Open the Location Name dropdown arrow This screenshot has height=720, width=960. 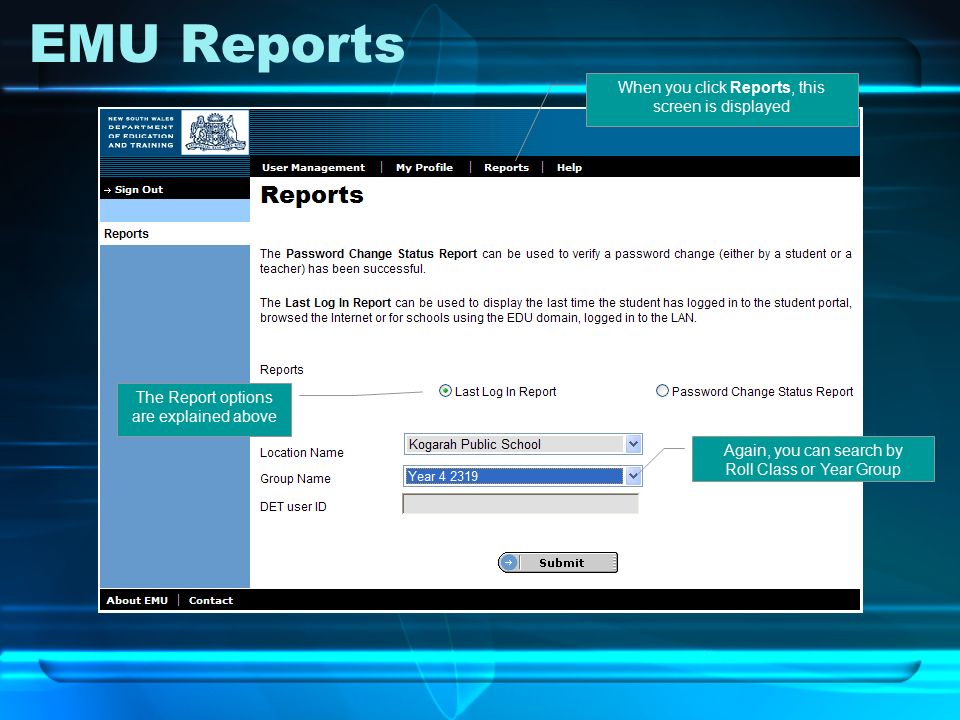pos(633,444)
